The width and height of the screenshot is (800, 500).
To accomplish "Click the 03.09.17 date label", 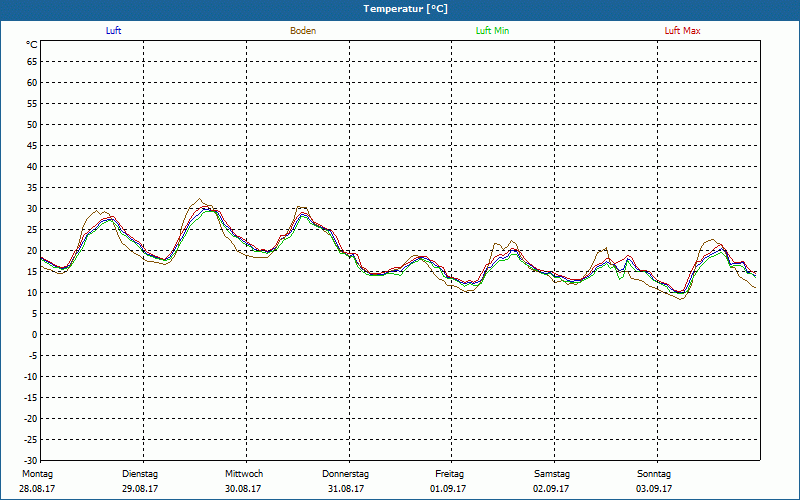I will tap(654, 489).
